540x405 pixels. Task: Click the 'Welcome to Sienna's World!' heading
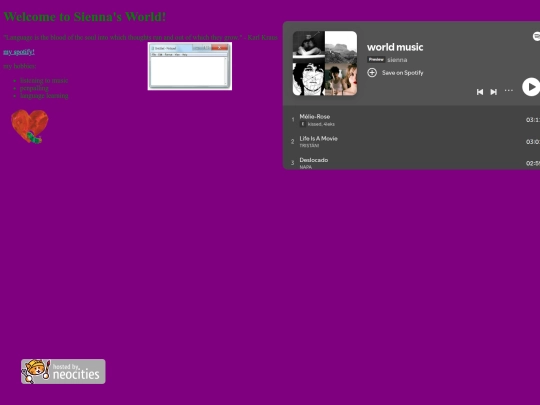pos(85,17)
